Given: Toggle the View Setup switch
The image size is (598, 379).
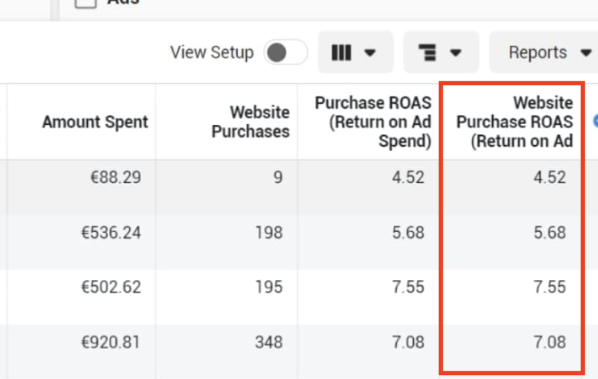Looking at the screenshot, I should 286,52.
